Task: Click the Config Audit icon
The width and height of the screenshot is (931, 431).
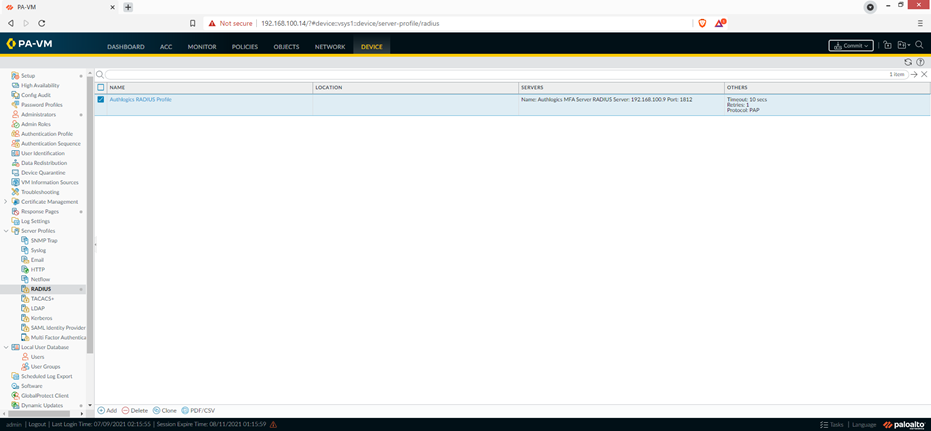Action: pos(15,95)
